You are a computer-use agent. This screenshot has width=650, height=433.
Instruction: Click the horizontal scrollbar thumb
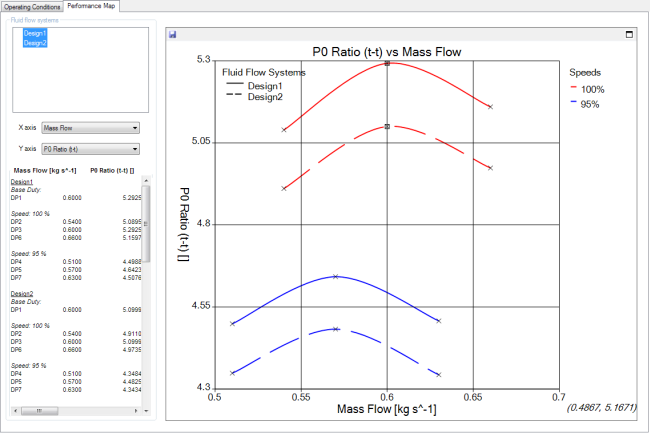click(39, 411)
